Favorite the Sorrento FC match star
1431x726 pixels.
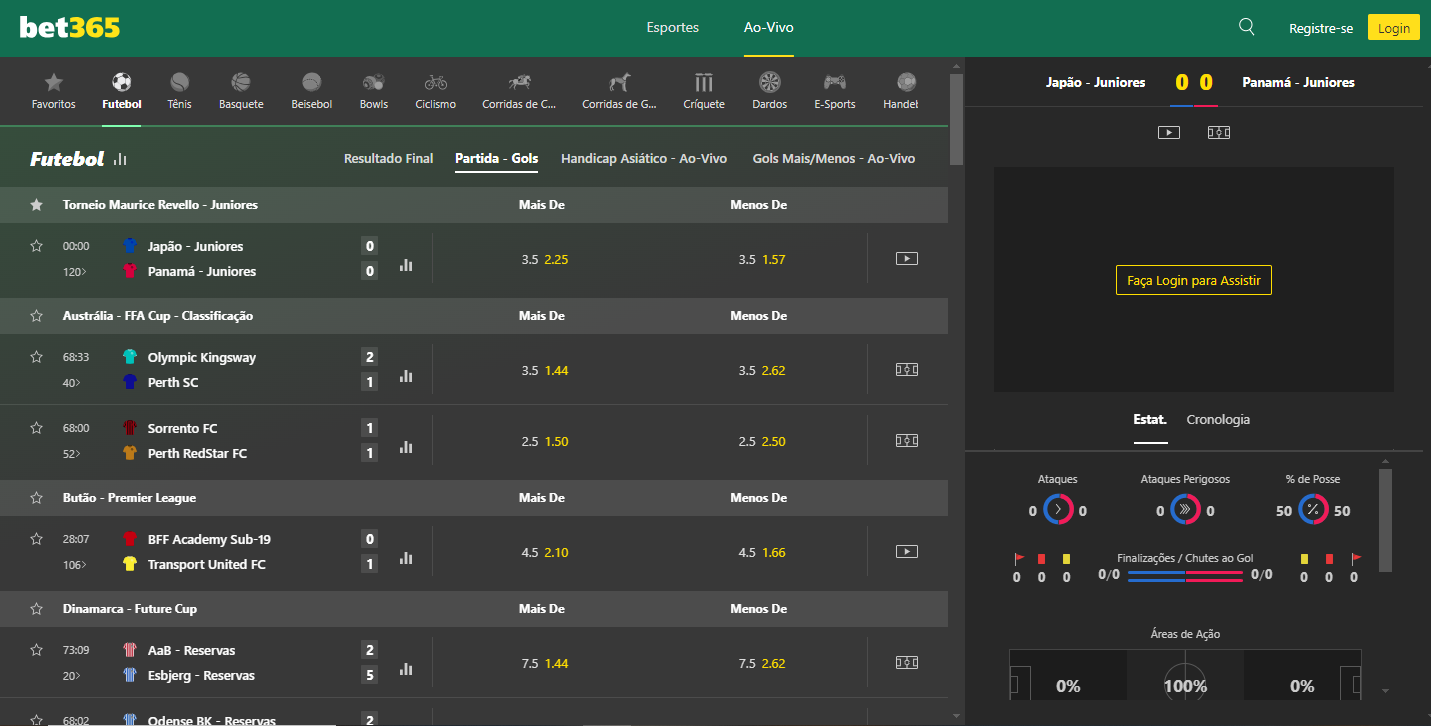(x=37, y=427)
